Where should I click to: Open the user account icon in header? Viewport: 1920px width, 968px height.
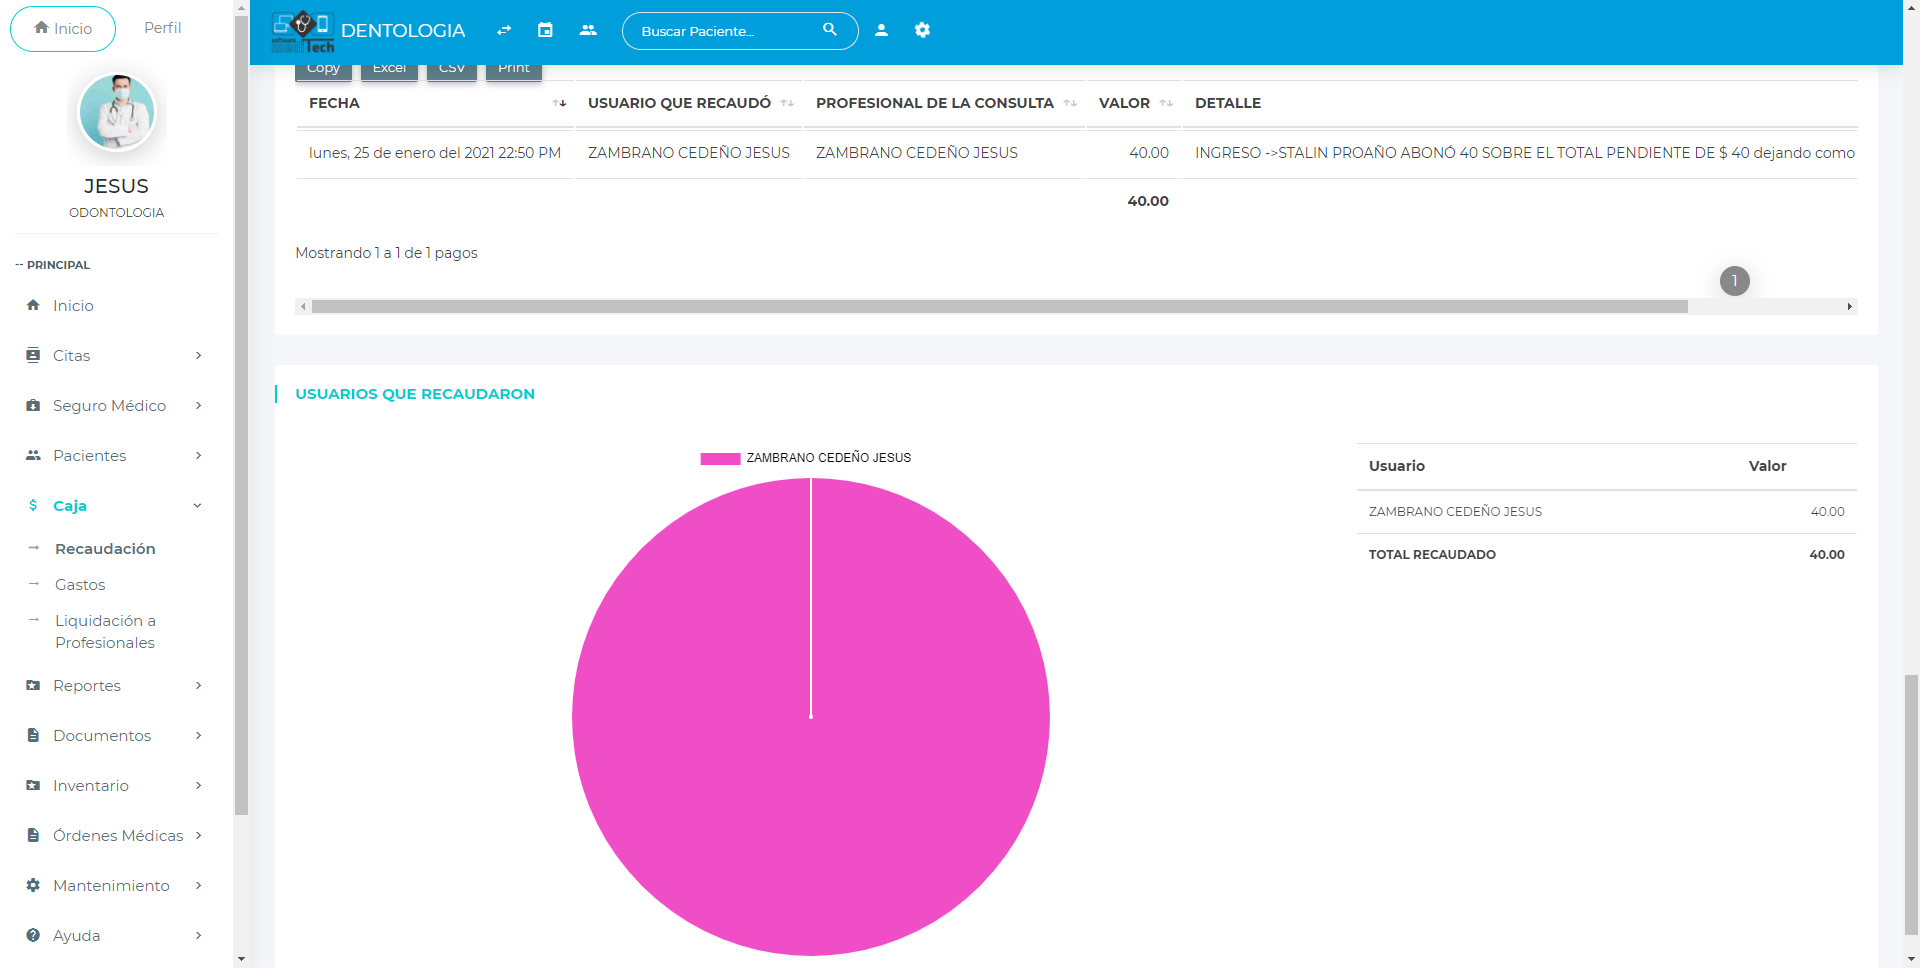[881, 30]
